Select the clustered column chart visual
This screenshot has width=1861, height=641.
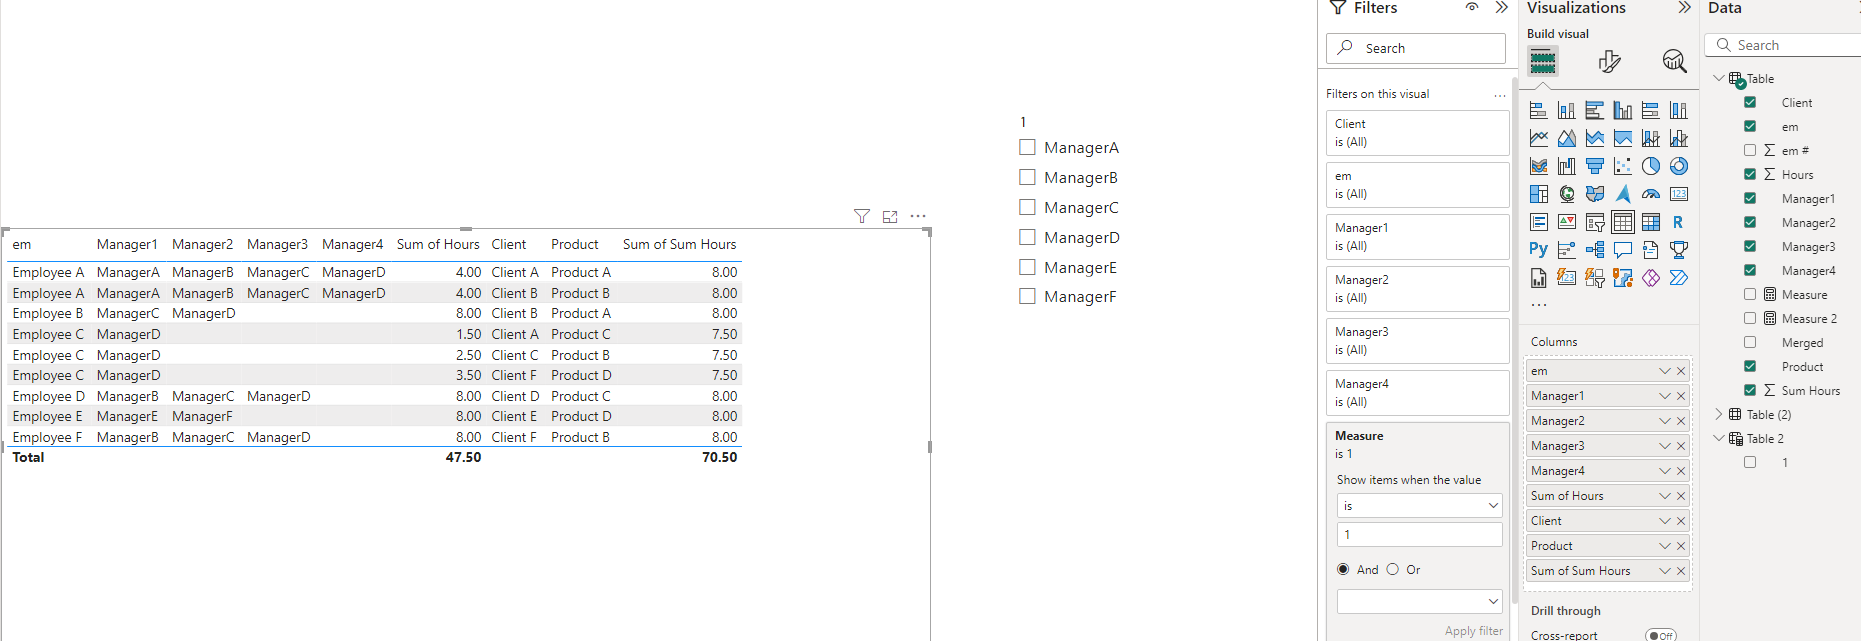tap(1623, 110)
